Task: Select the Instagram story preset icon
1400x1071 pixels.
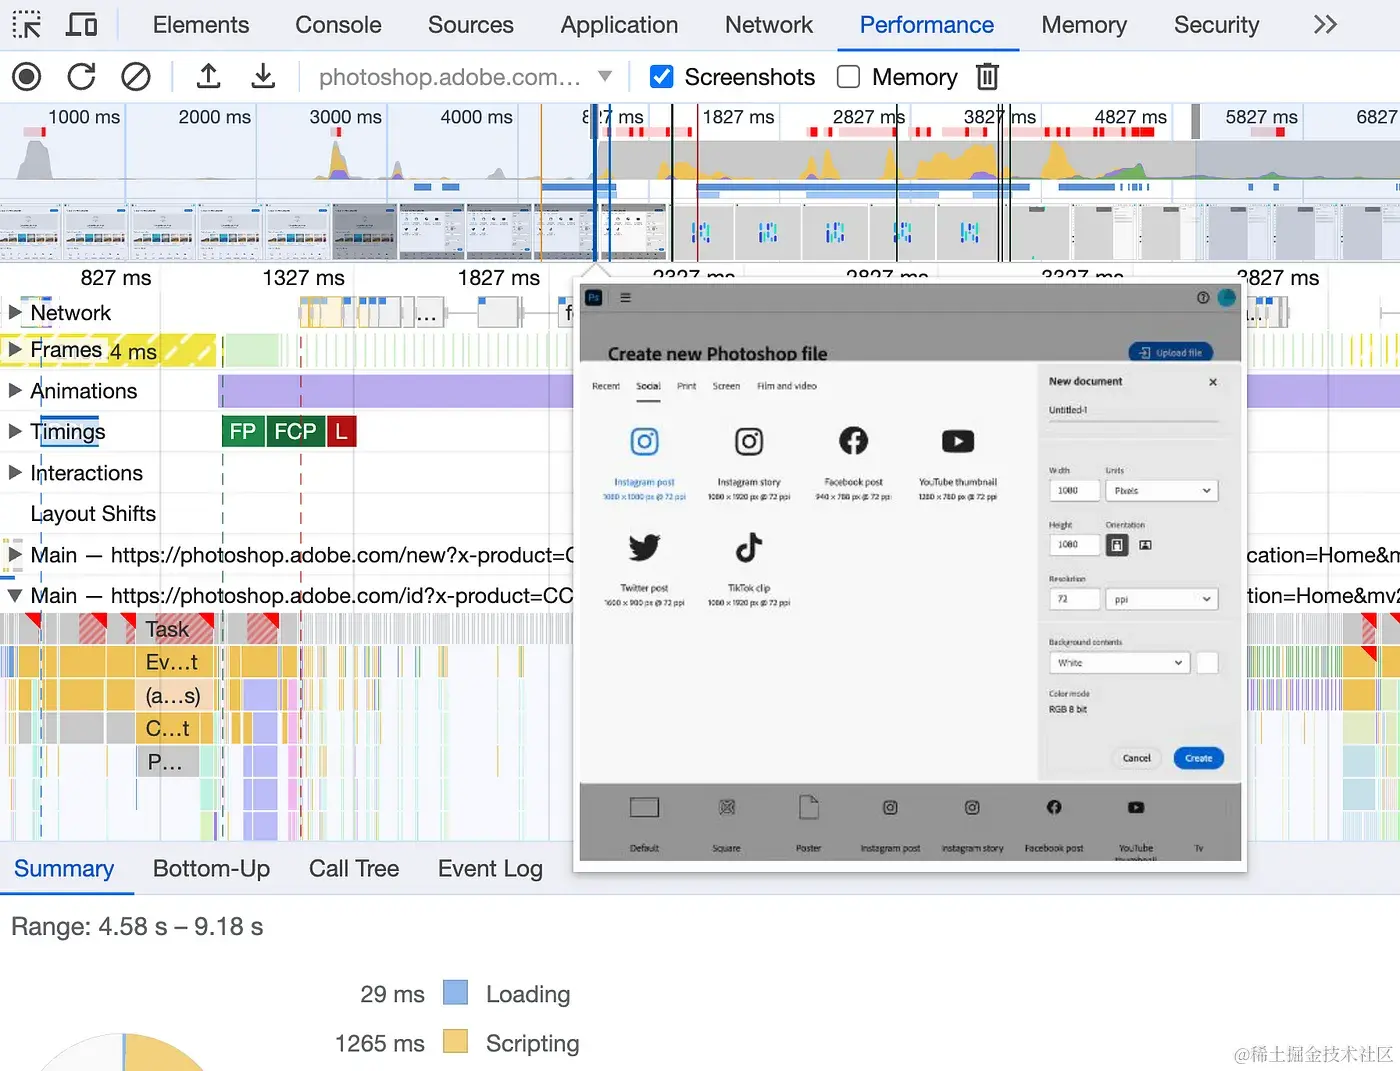Action: (x=749, y=441)
